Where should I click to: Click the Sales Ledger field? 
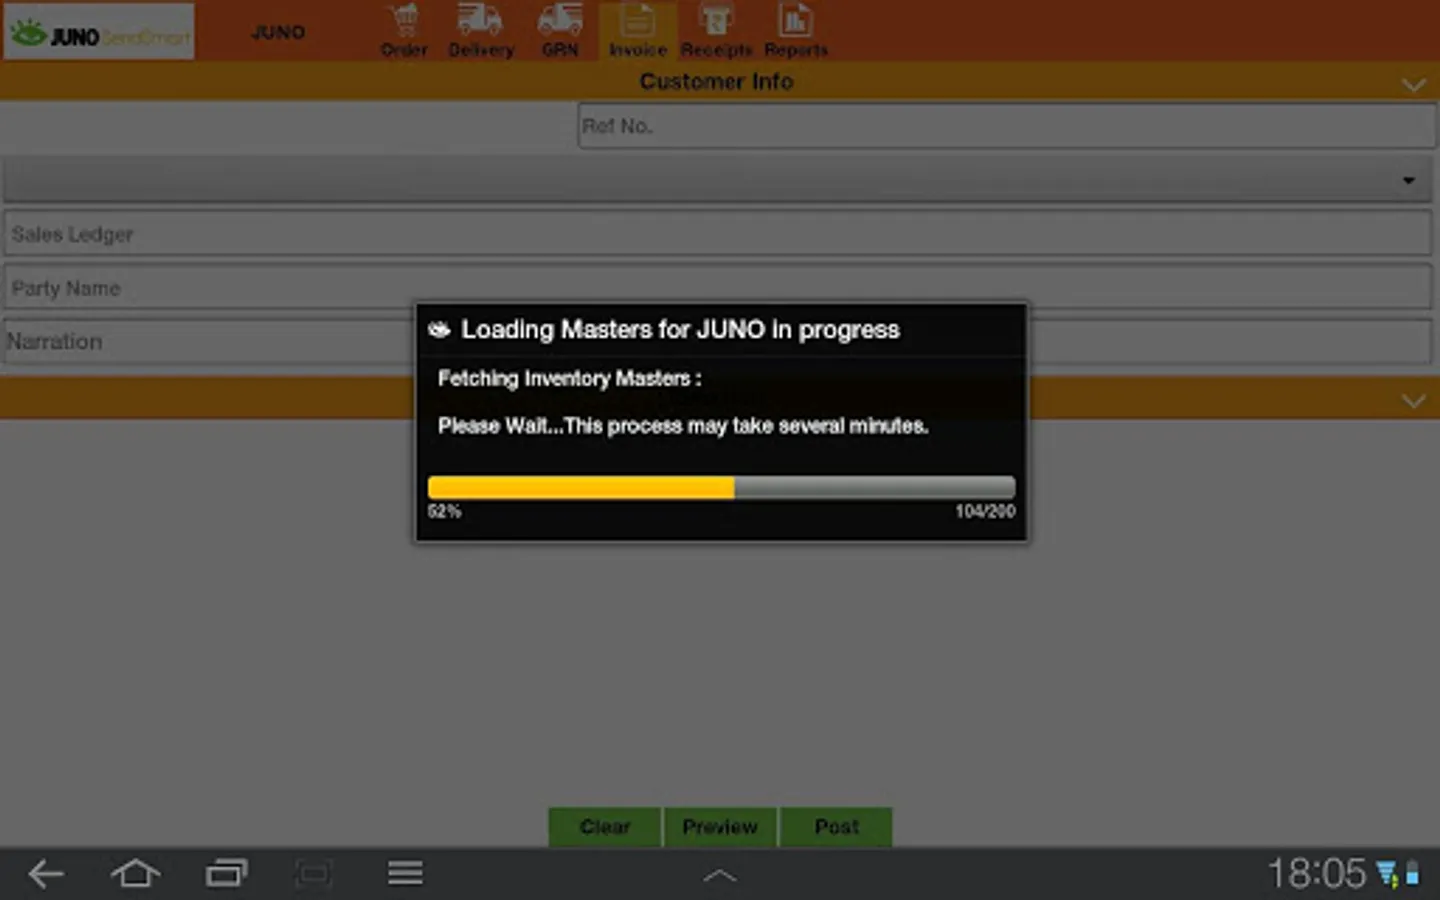pos(717,234)
